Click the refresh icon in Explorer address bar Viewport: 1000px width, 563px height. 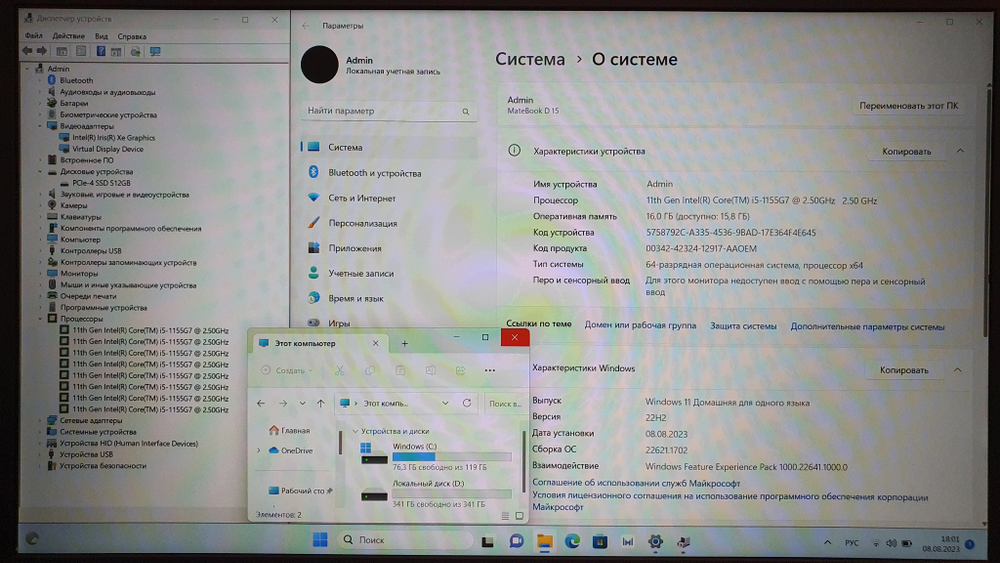click(467, 403)
